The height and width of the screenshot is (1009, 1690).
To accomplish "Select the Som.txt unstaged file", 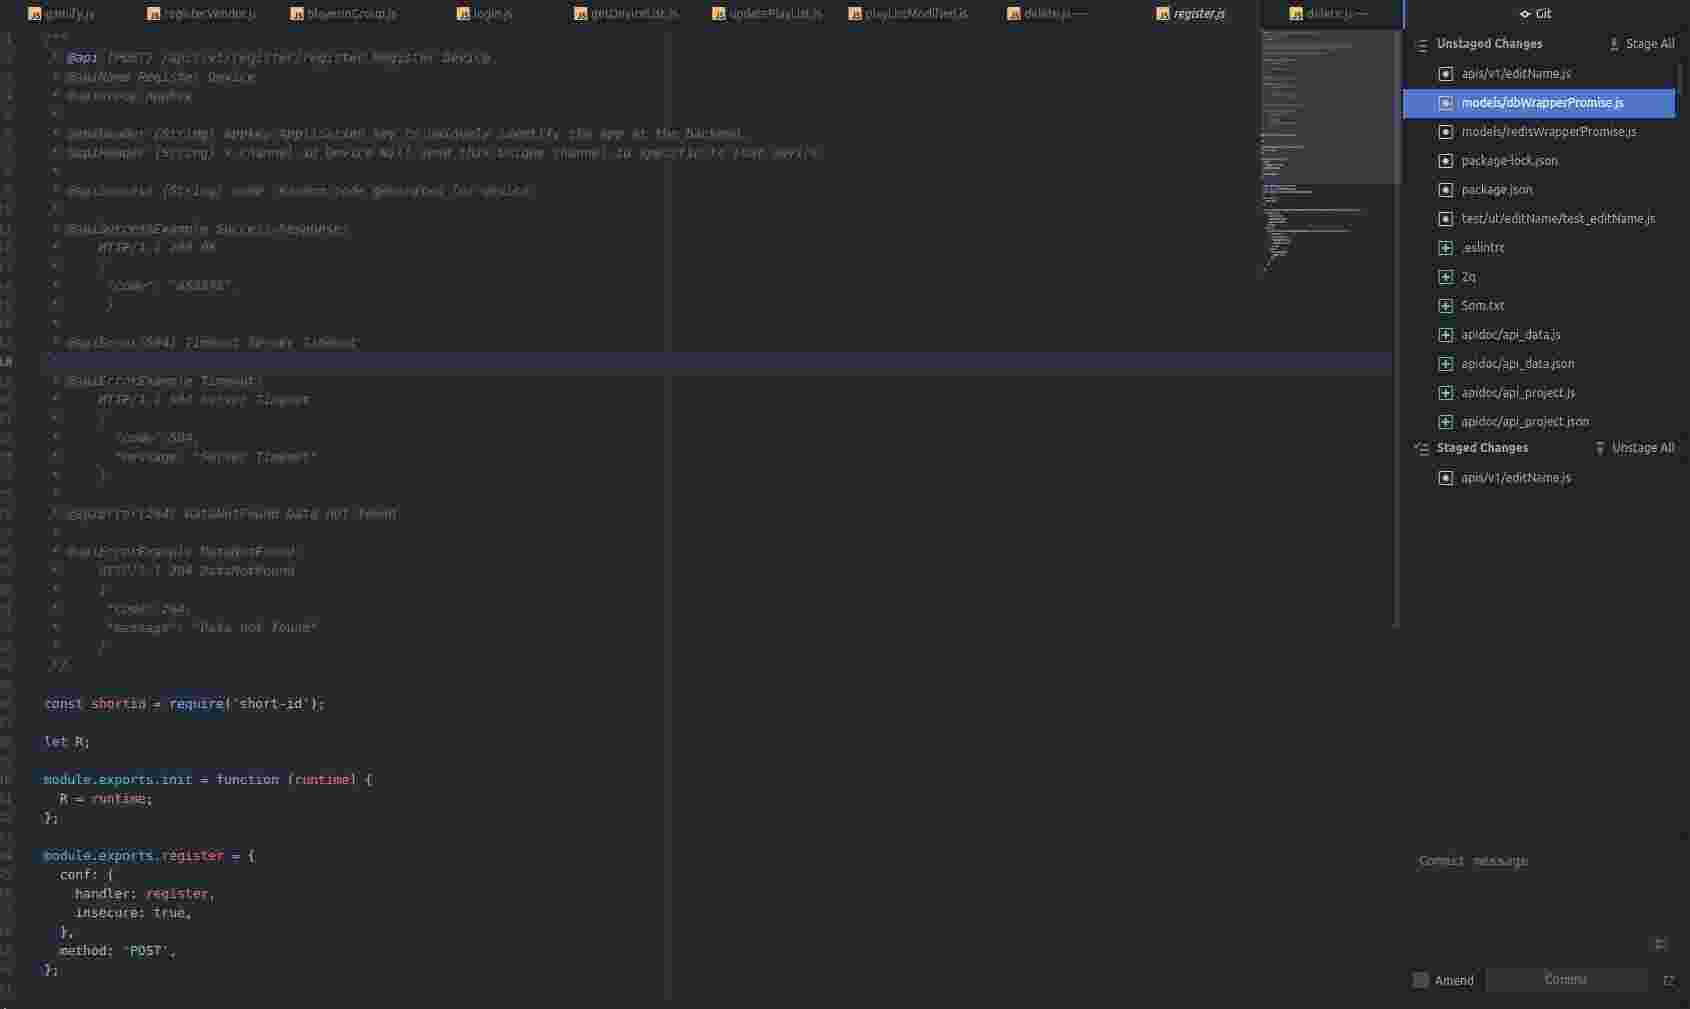I will (1539, 306).
